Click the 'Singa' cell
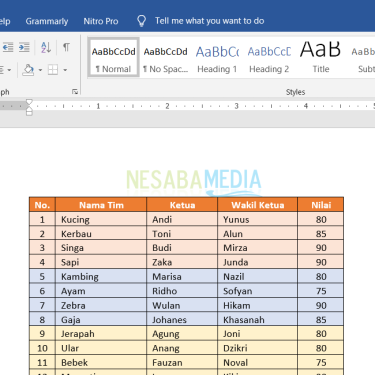 (101, 248)
